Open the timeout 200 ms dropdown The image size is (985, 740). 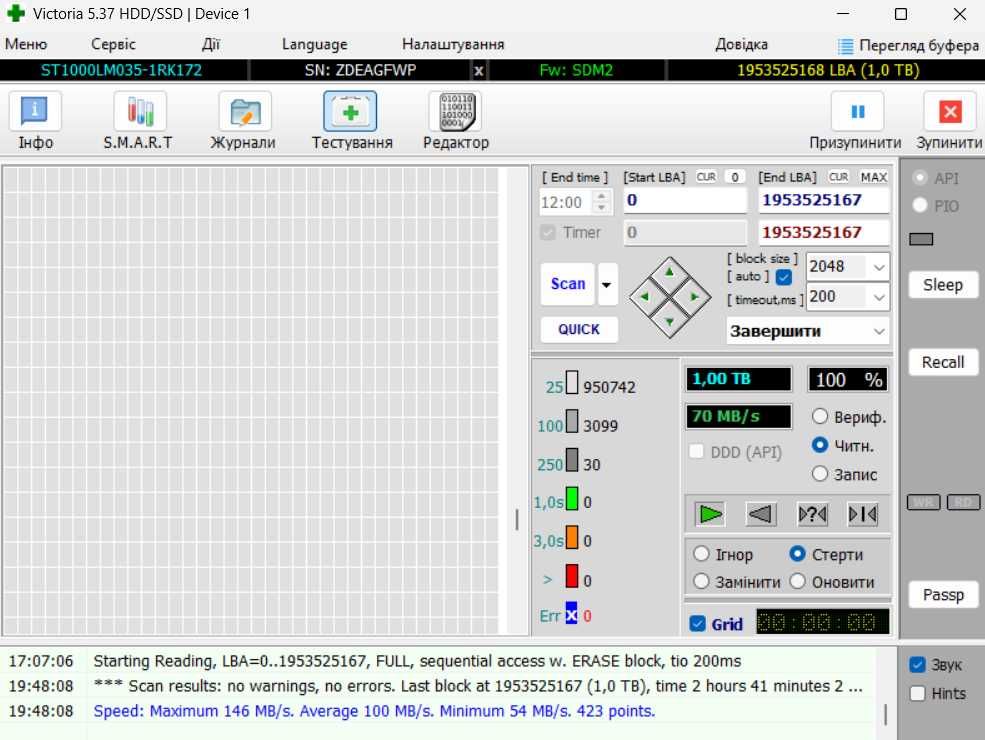[x=879, y=297]
